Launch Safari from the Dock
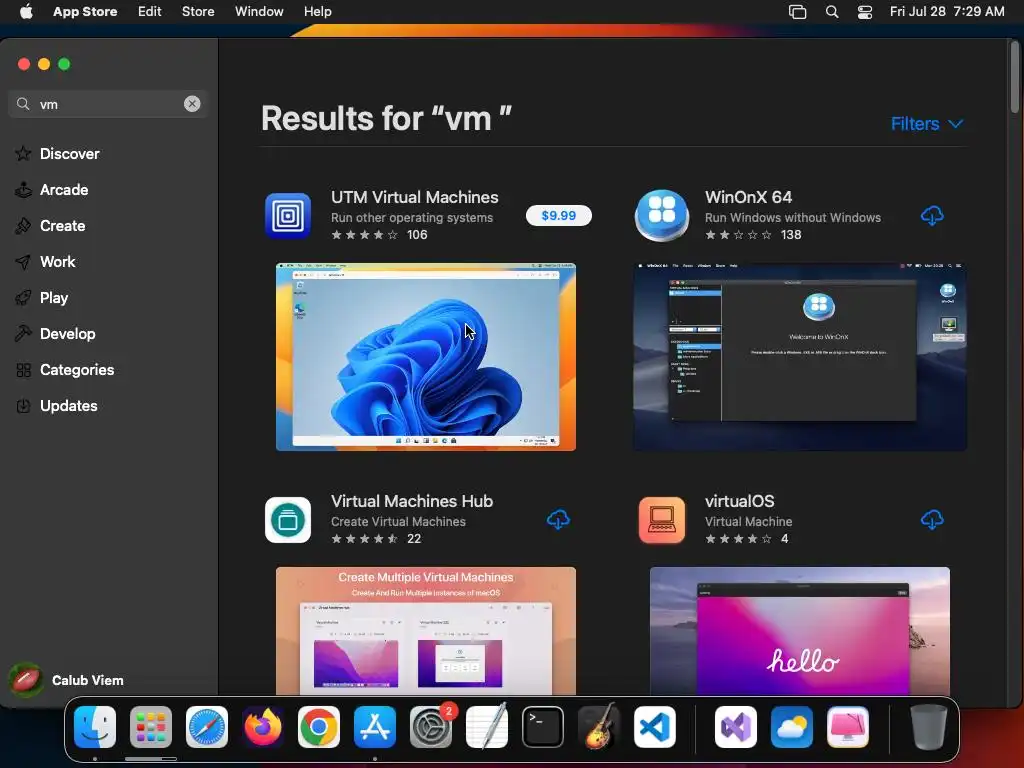 tap(207, 727)
